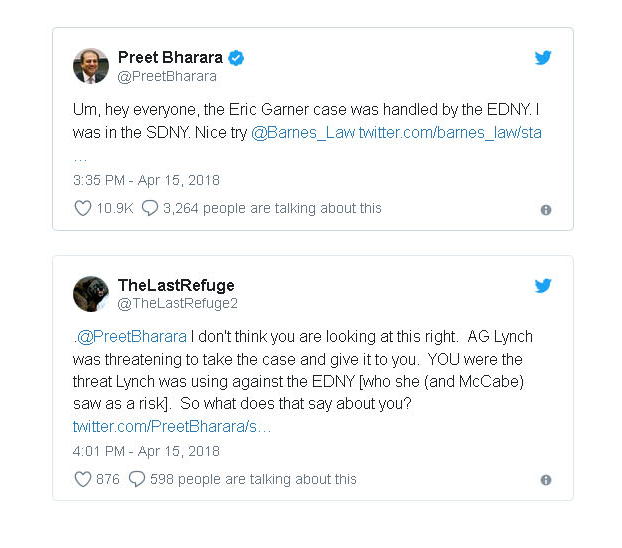The image size is (622, 548).
Task: Open info icon on Preet Bharara tweet
Action: point(546,210)
